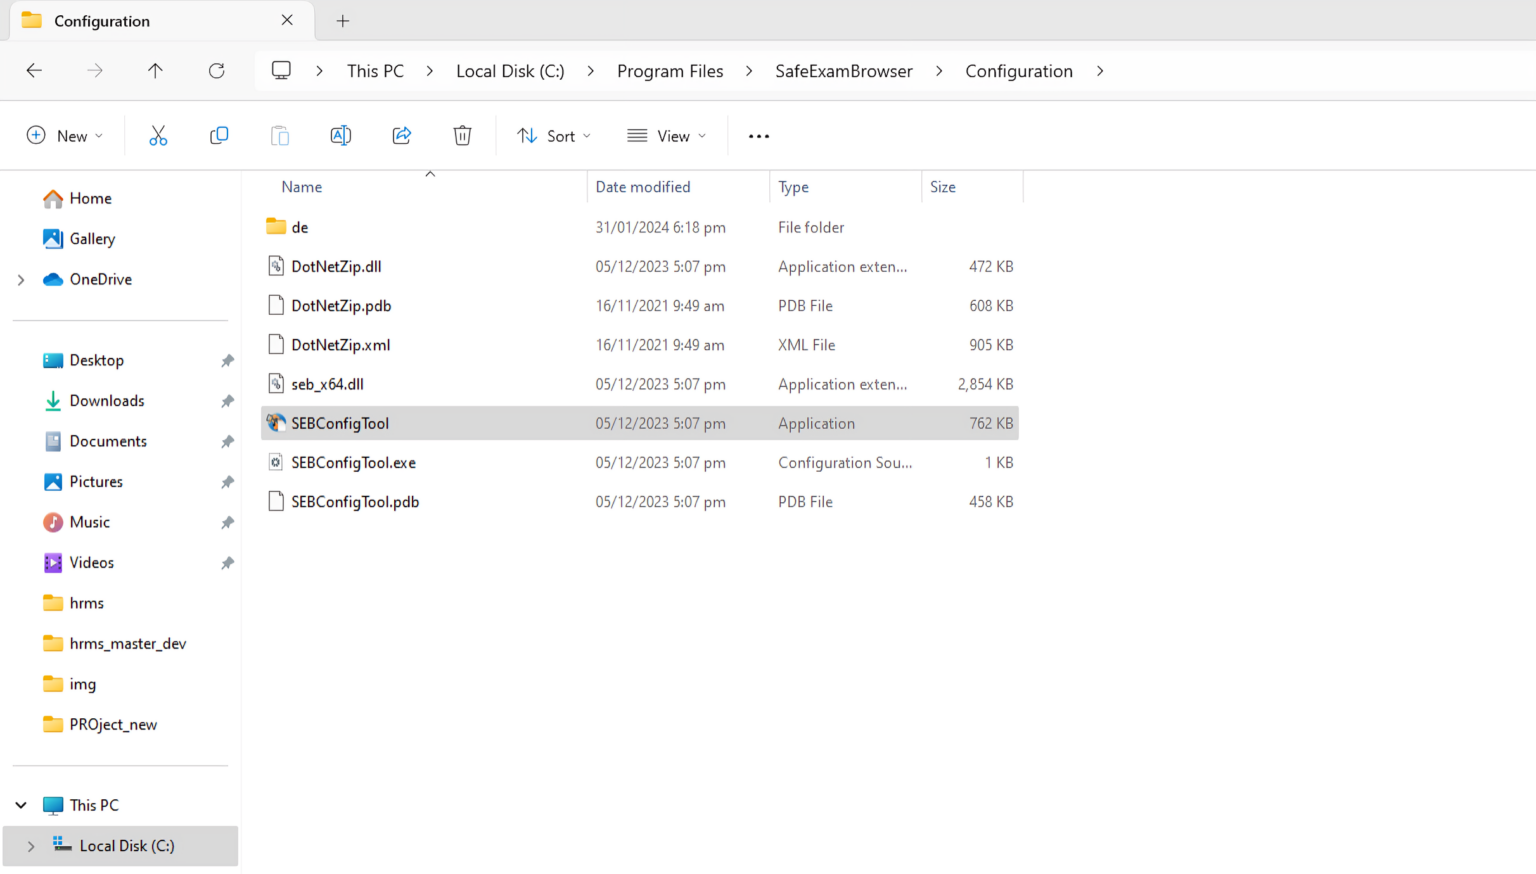
Task: Select DotNetZip.dll file
Action: pos(640,266)
